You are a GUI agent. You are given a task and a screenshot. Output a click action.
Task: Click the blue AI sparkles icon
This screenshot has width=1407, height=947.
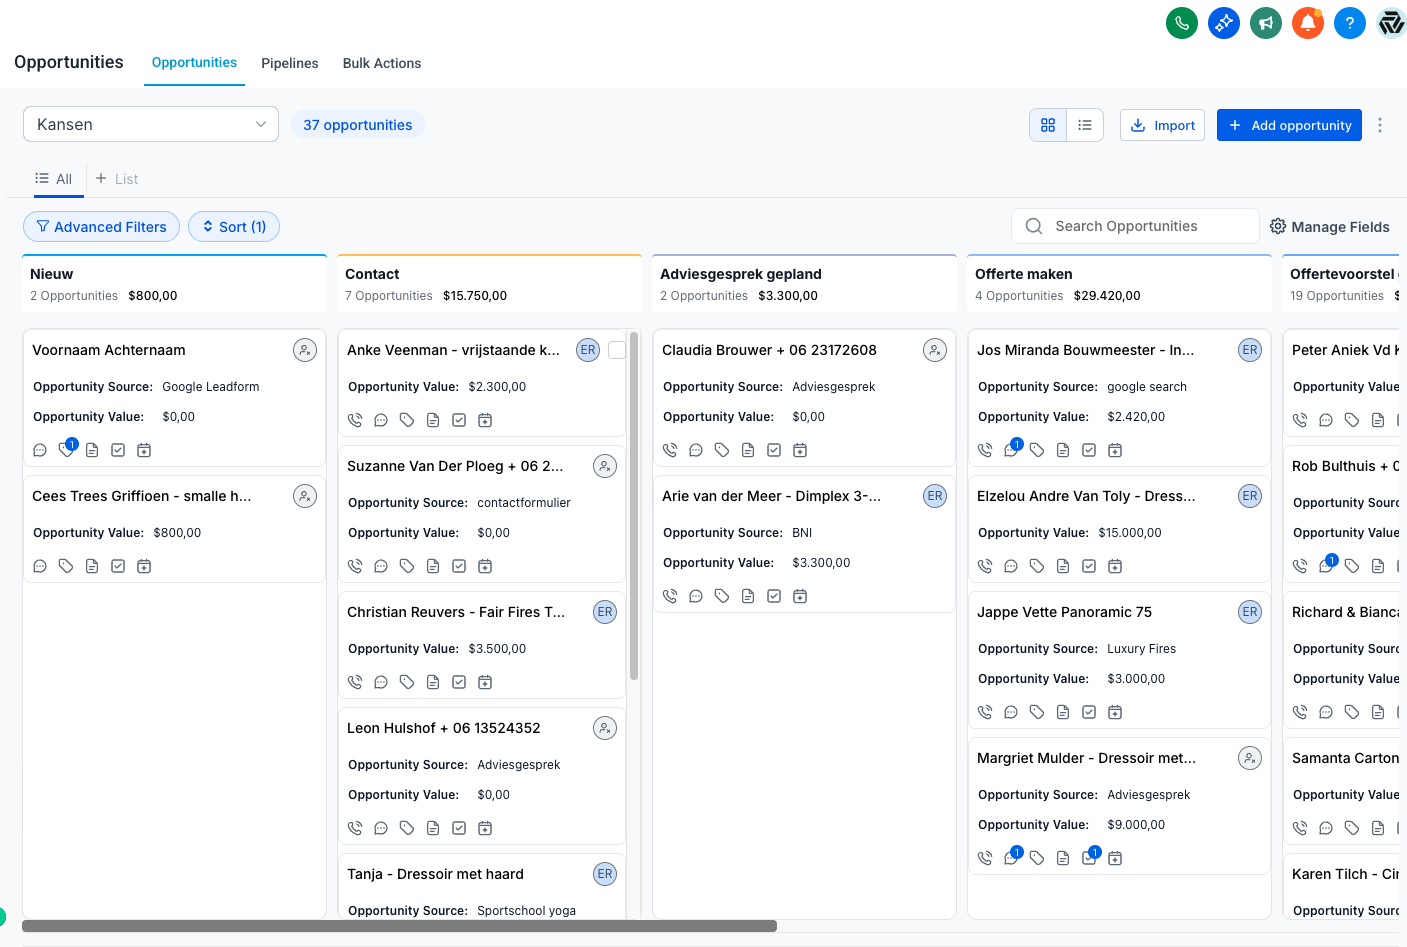[x=1224, y=22]
